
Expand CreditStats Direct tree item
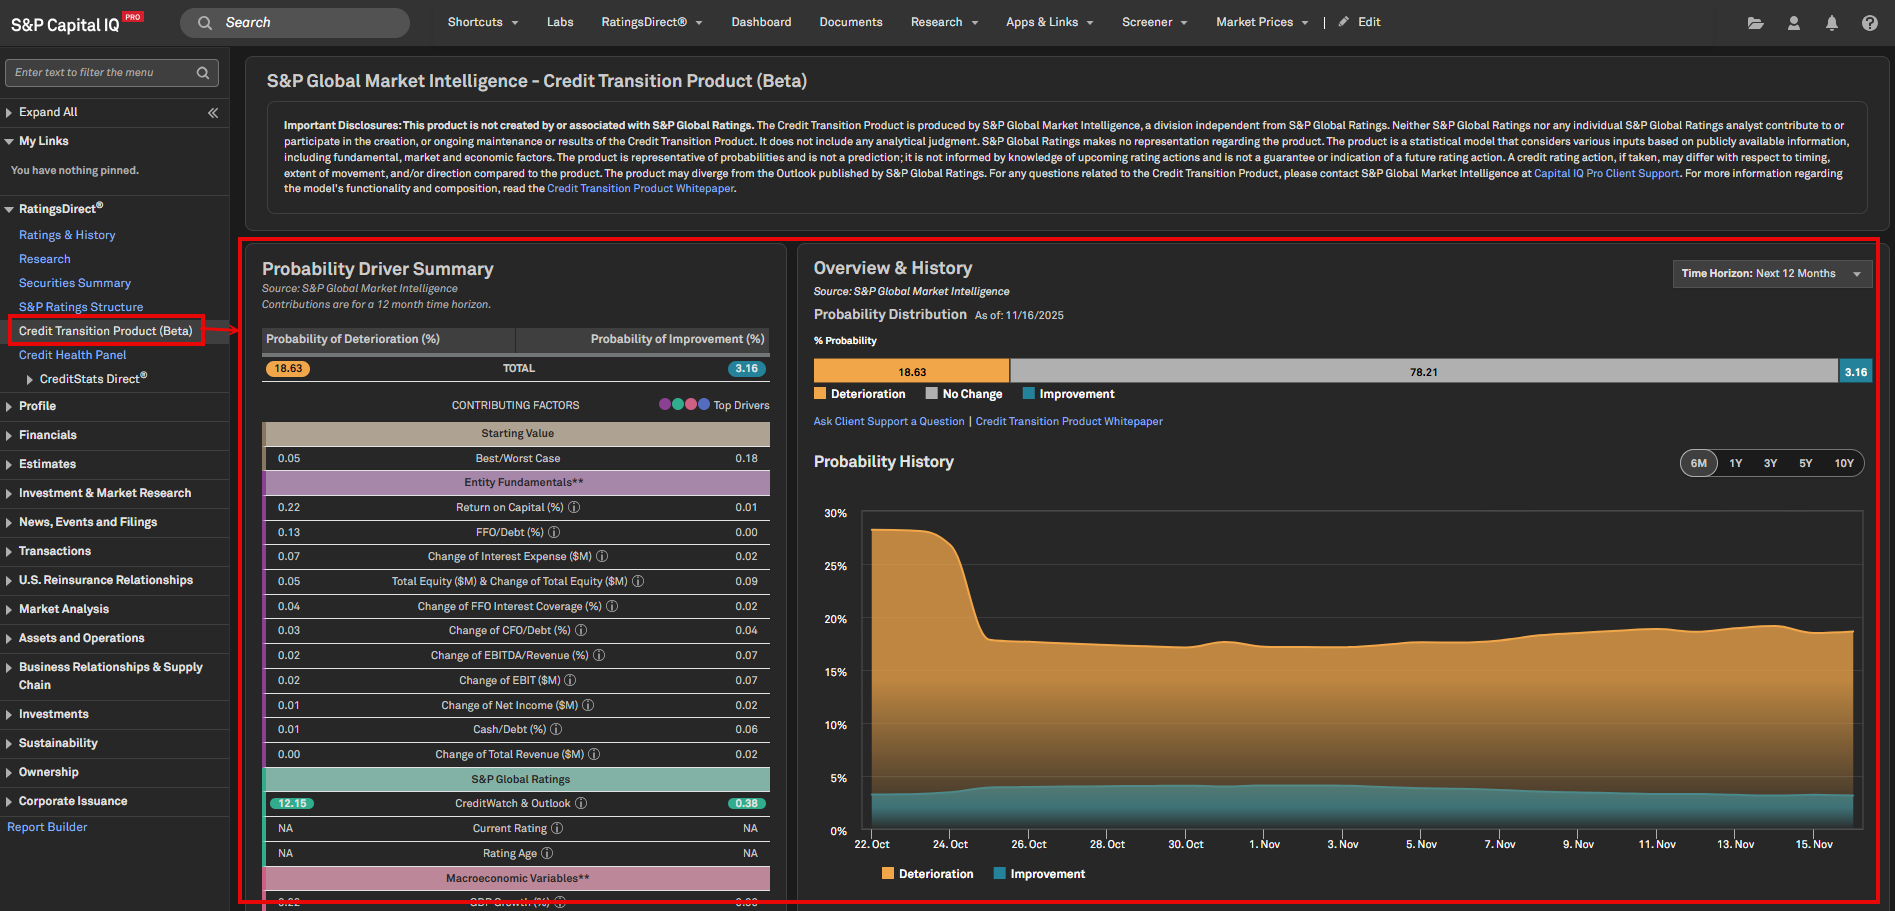(30, 379)
